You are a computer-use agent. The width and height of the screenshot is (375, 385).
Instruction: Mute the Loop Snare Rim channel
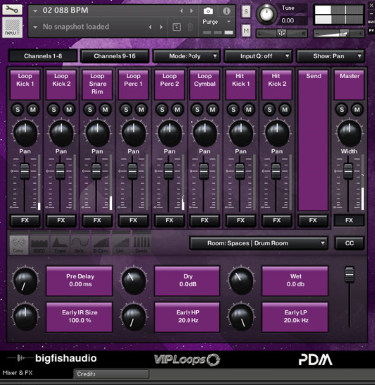(105, 109)
